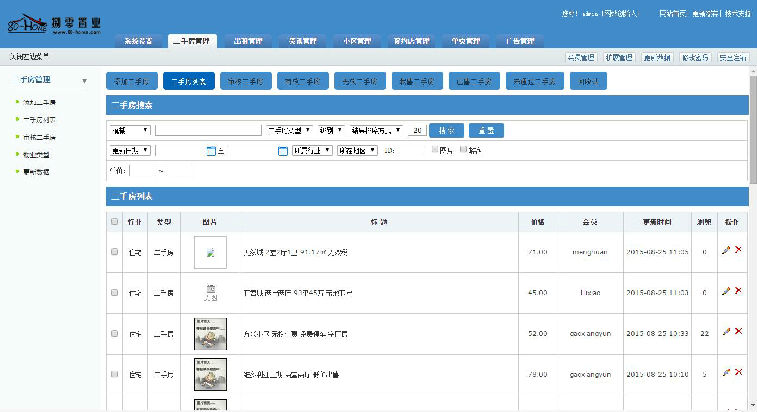The width and height of the screenshot is (757, 412).
Task: Open the 添加二手房 blue toolbar button
Action: coord(132,81)
